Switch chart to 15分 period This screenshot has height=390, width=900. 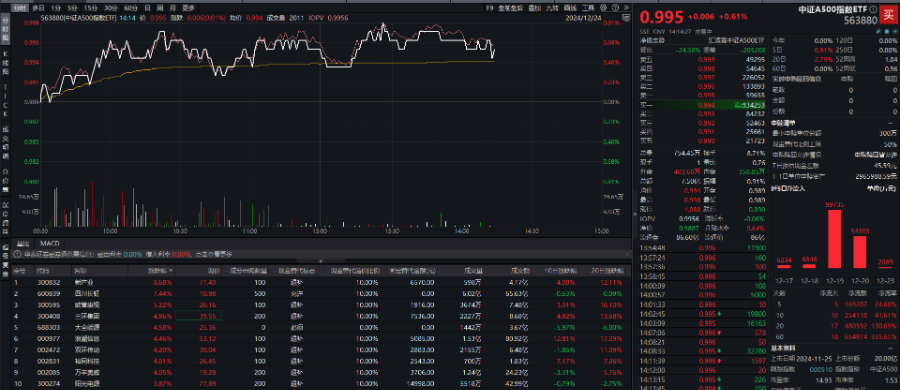click(x=90, y=8)
